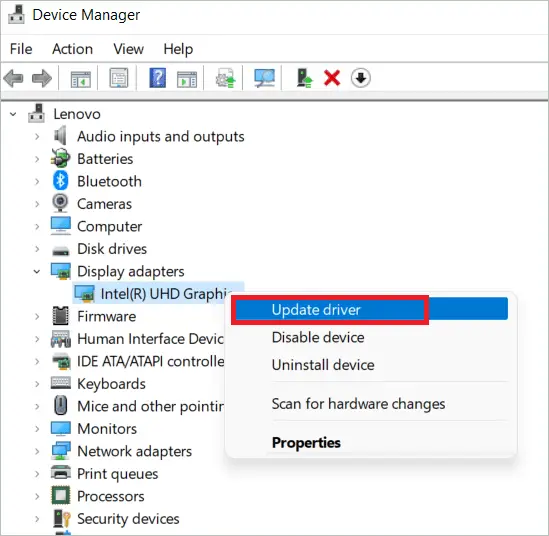The width and height of the screenshot is (549, 536).
Task: Open the Properties toolbar icon
Action: coord(119,78)
